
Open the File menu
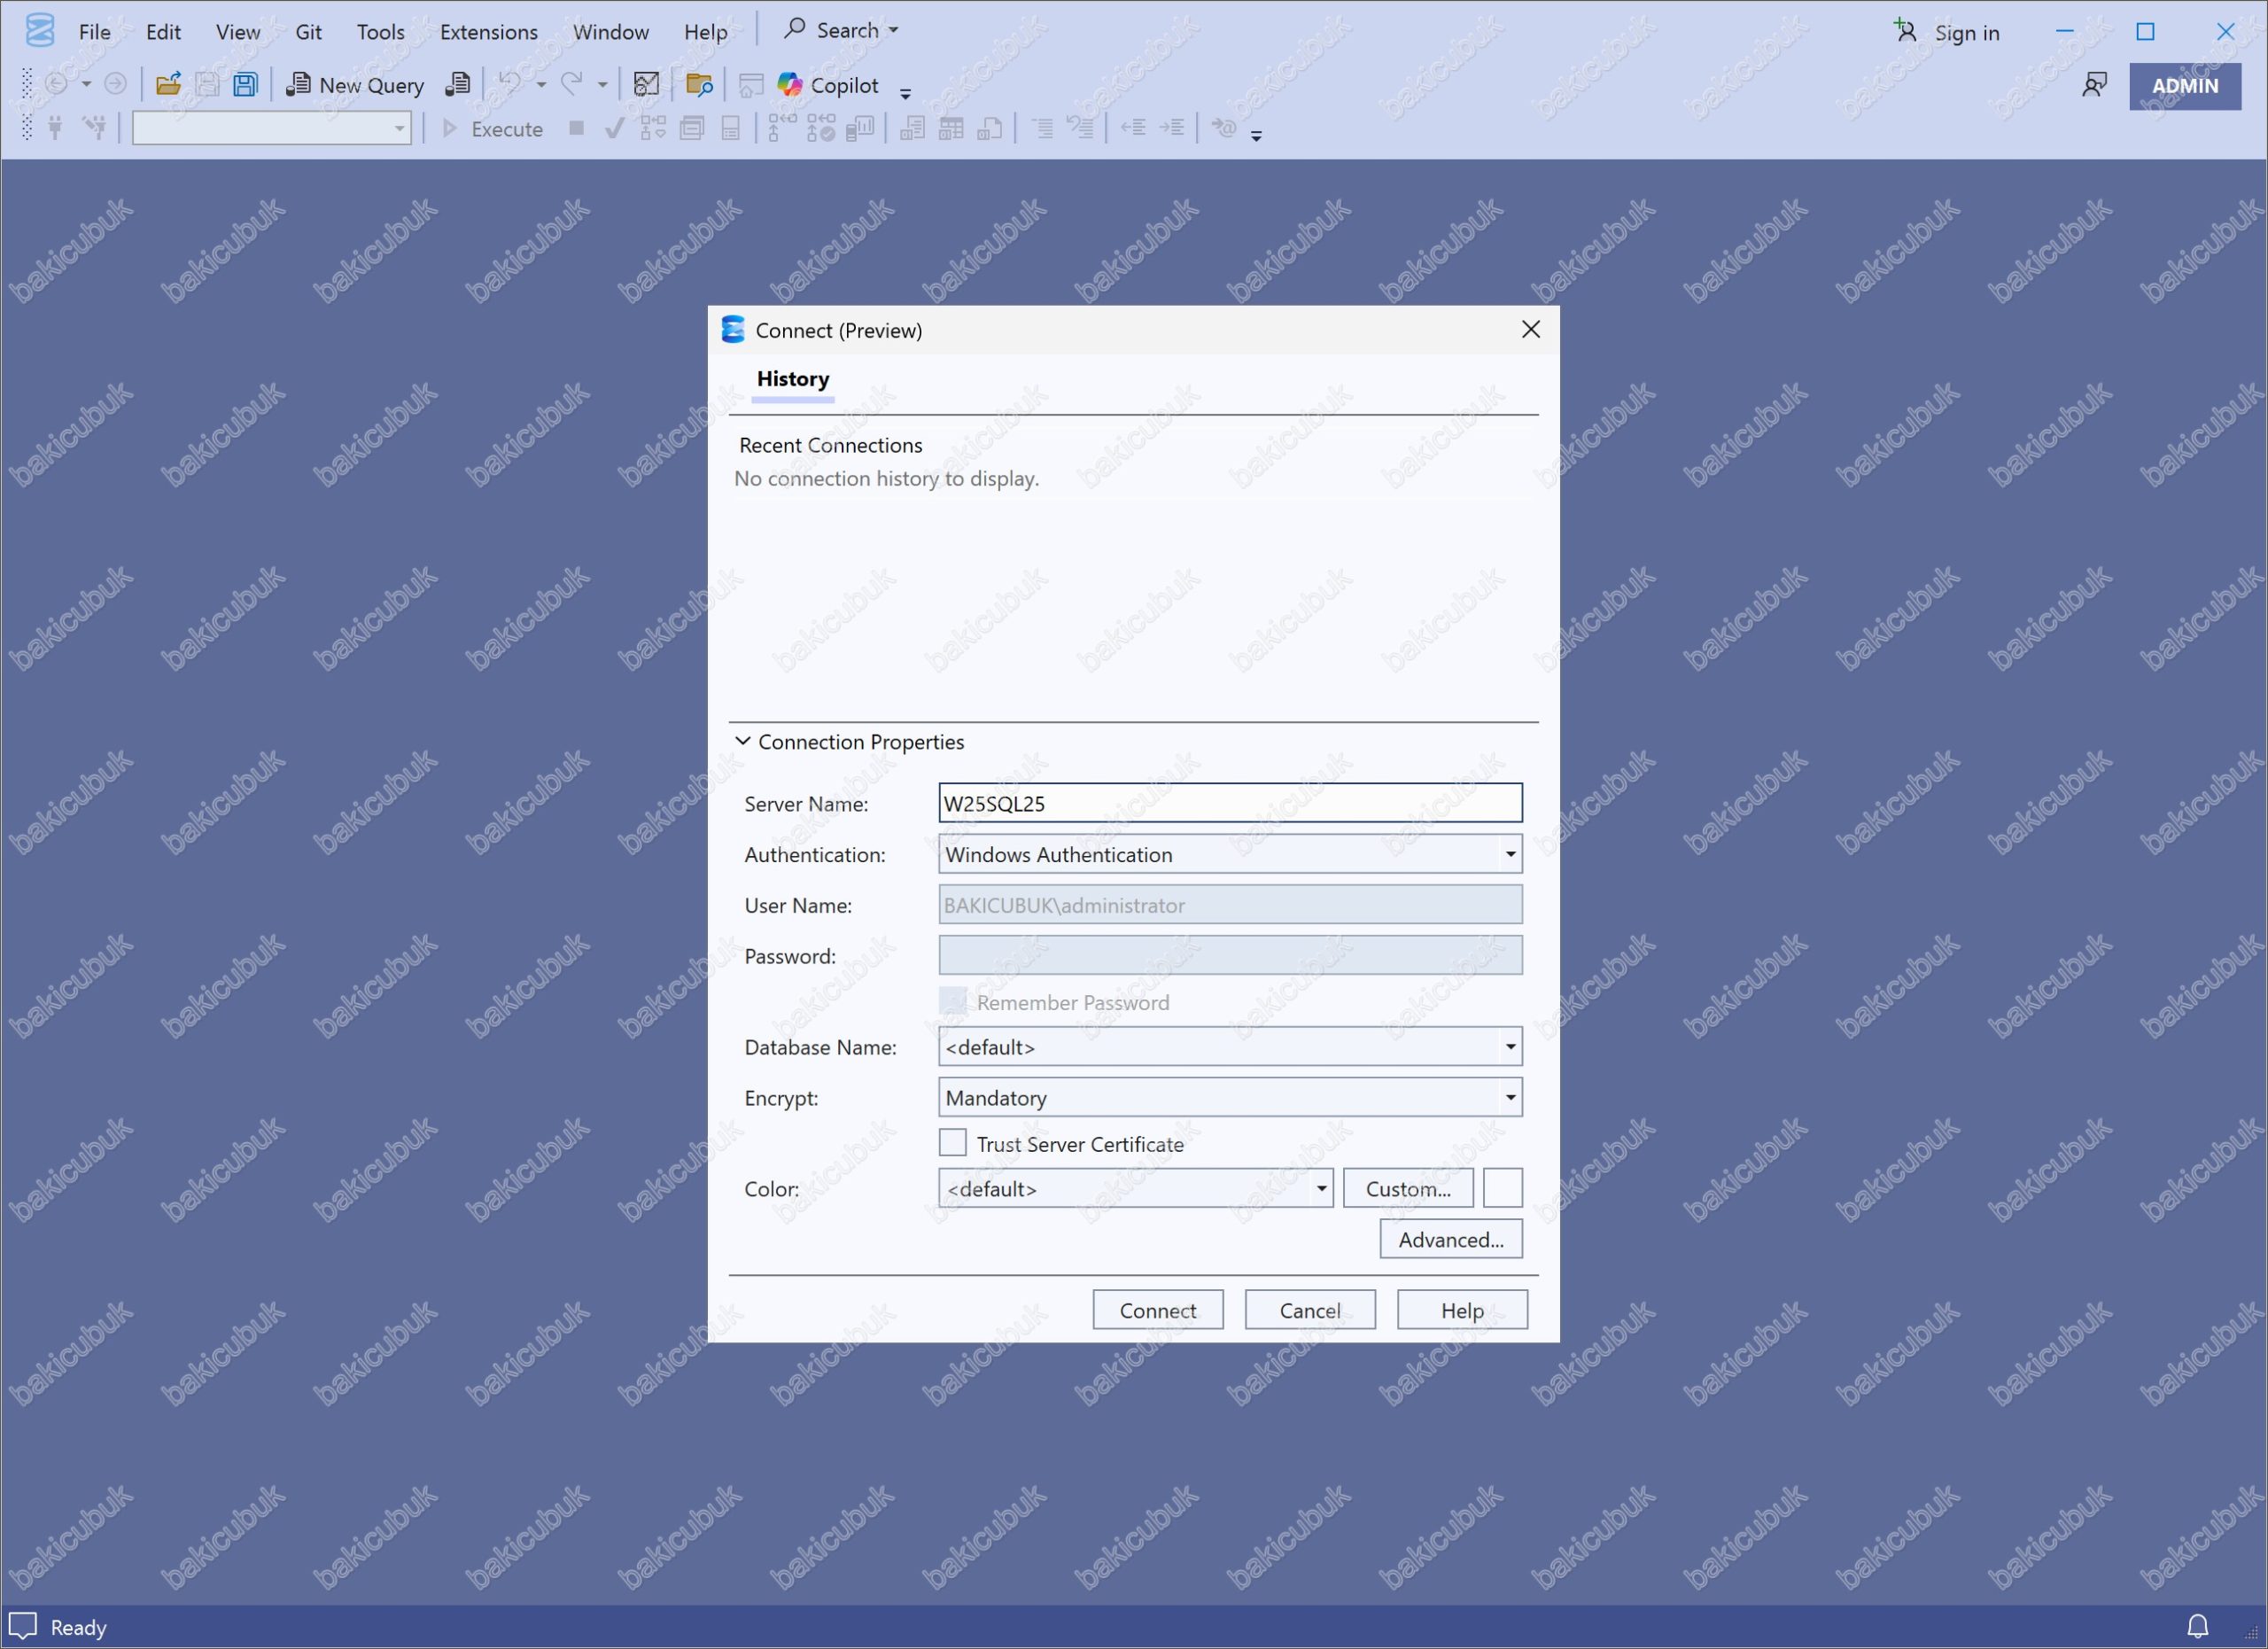click(95, 32)
